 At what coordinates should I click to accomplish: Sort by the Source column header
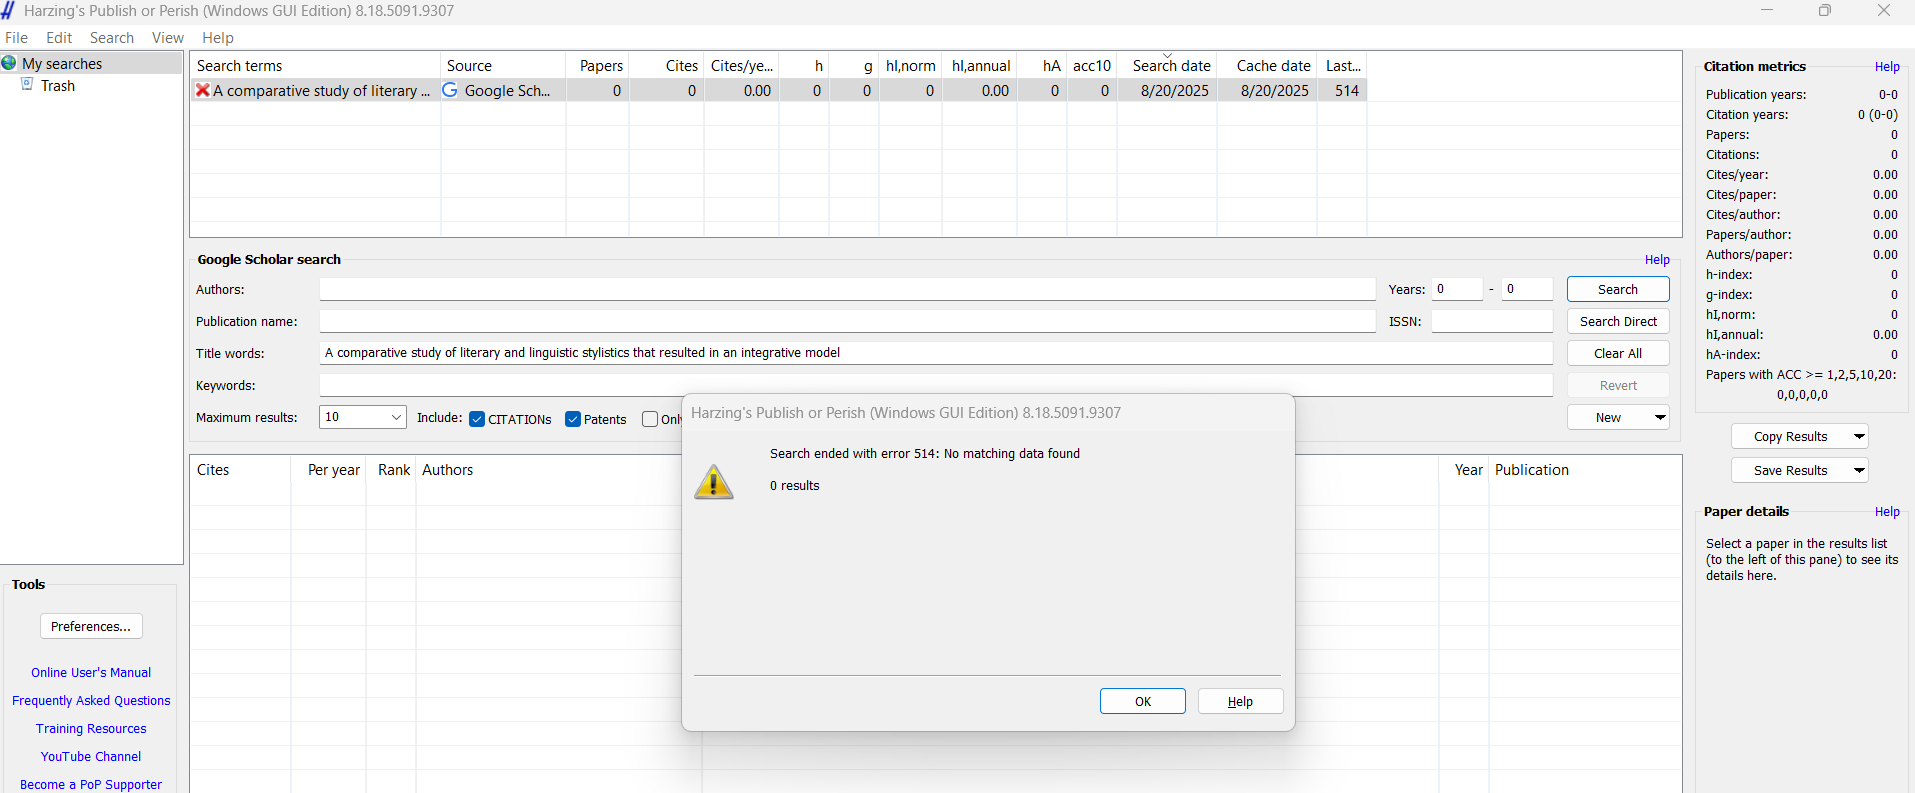pyautogui.click(x=503, y=65)
